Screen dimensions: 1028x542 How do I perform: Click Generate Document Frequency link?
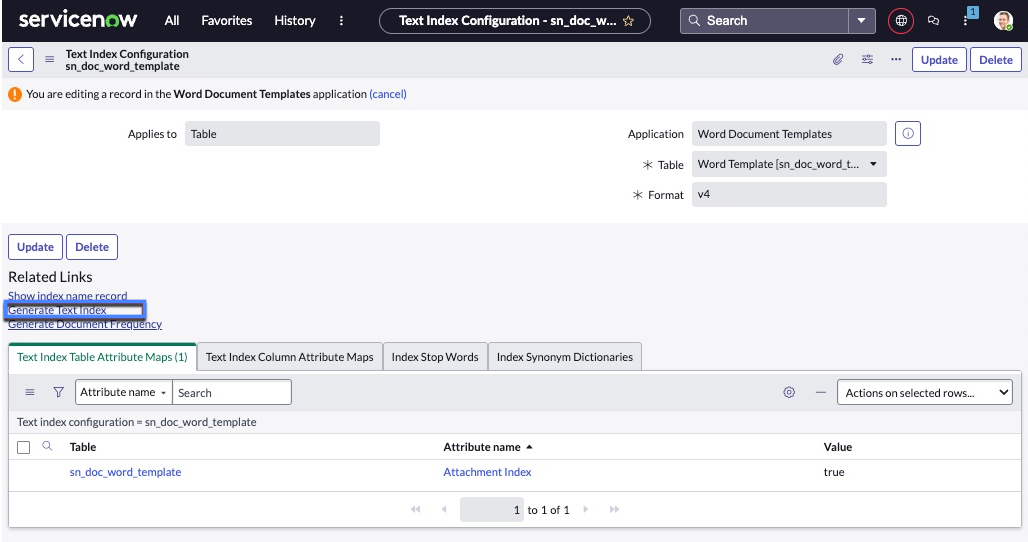tap(85, 324)
